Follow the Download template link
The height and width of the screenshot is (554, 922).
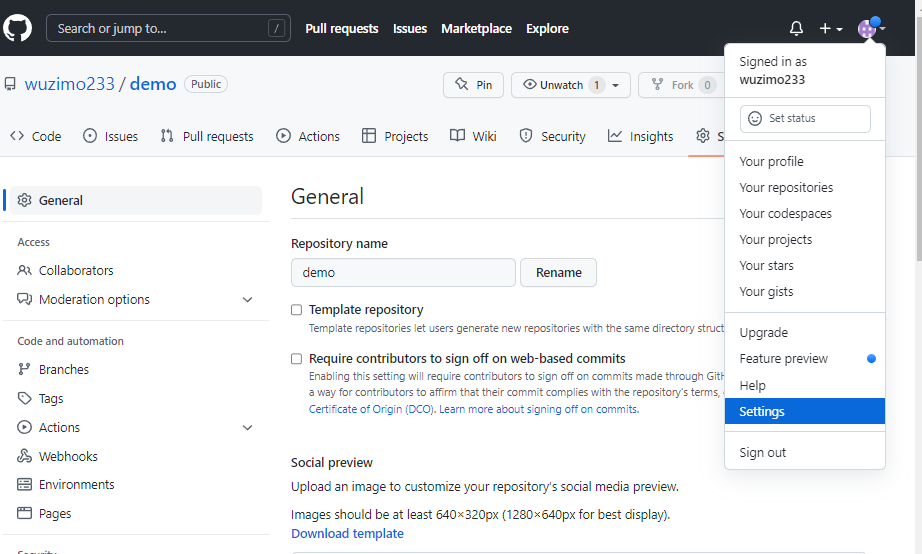[347, 533]
